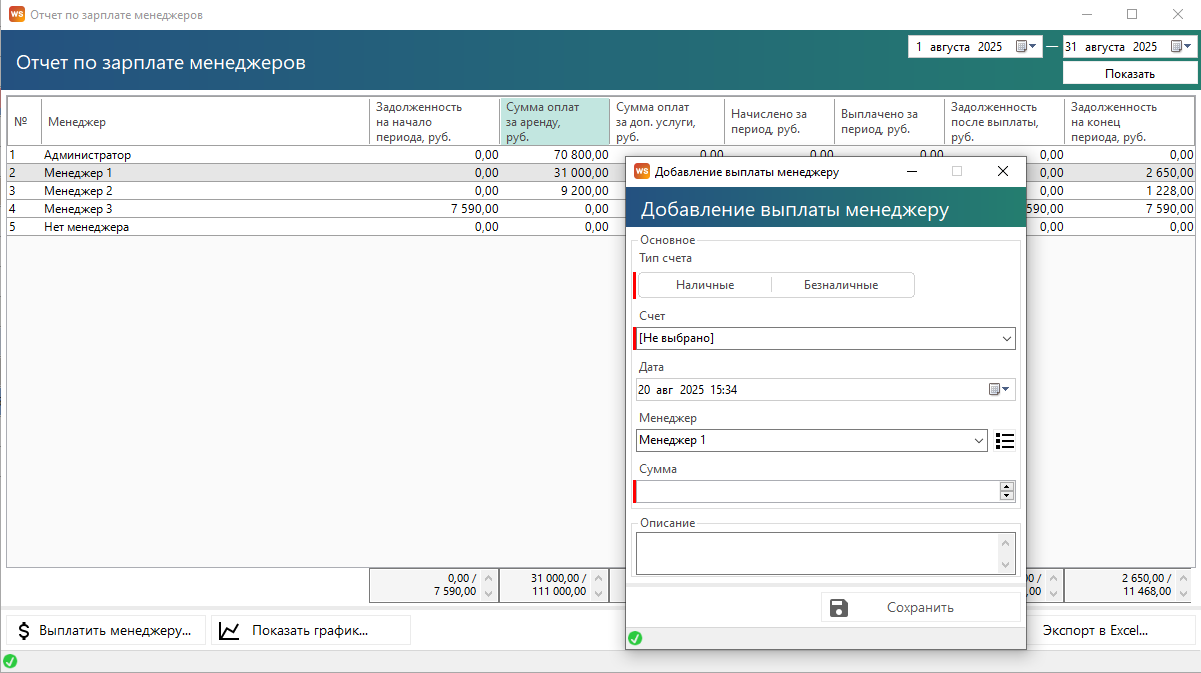Click into the Сумма input field
The image size is (1201, 673).
(817, 492)
